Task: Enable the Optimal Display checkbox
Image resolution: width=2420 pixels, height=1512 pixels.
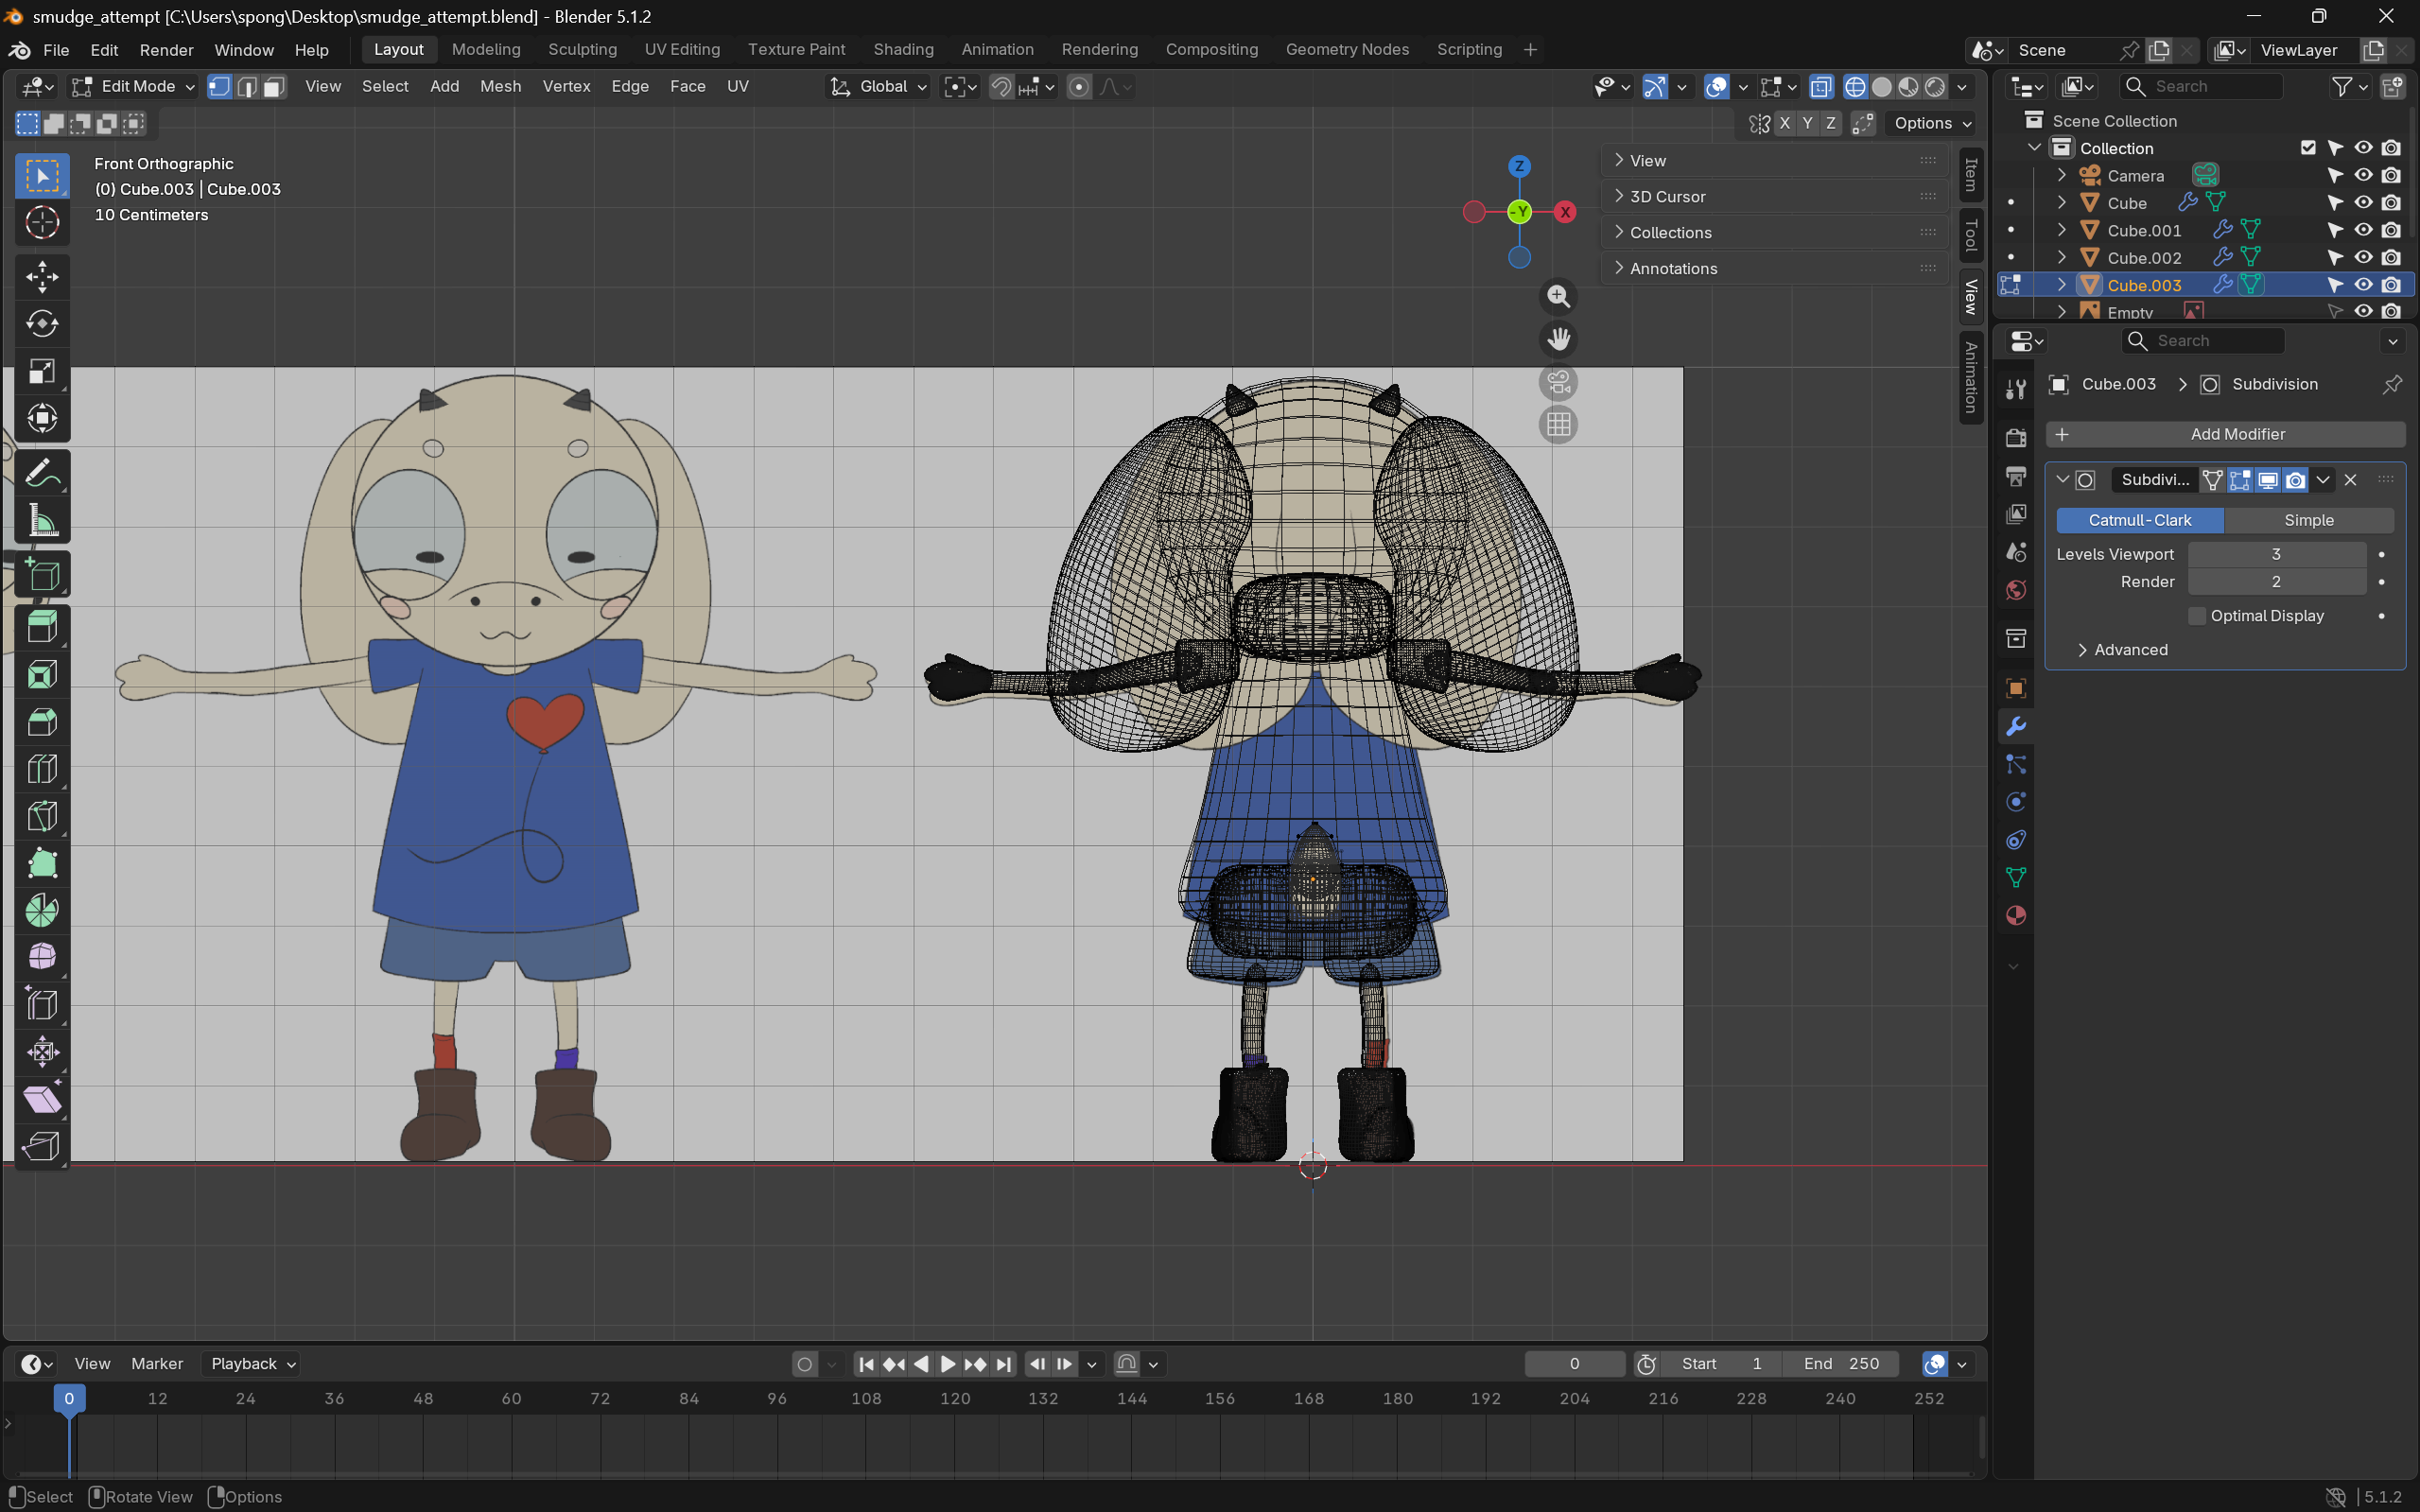Action: click(x=2197, y=616)
